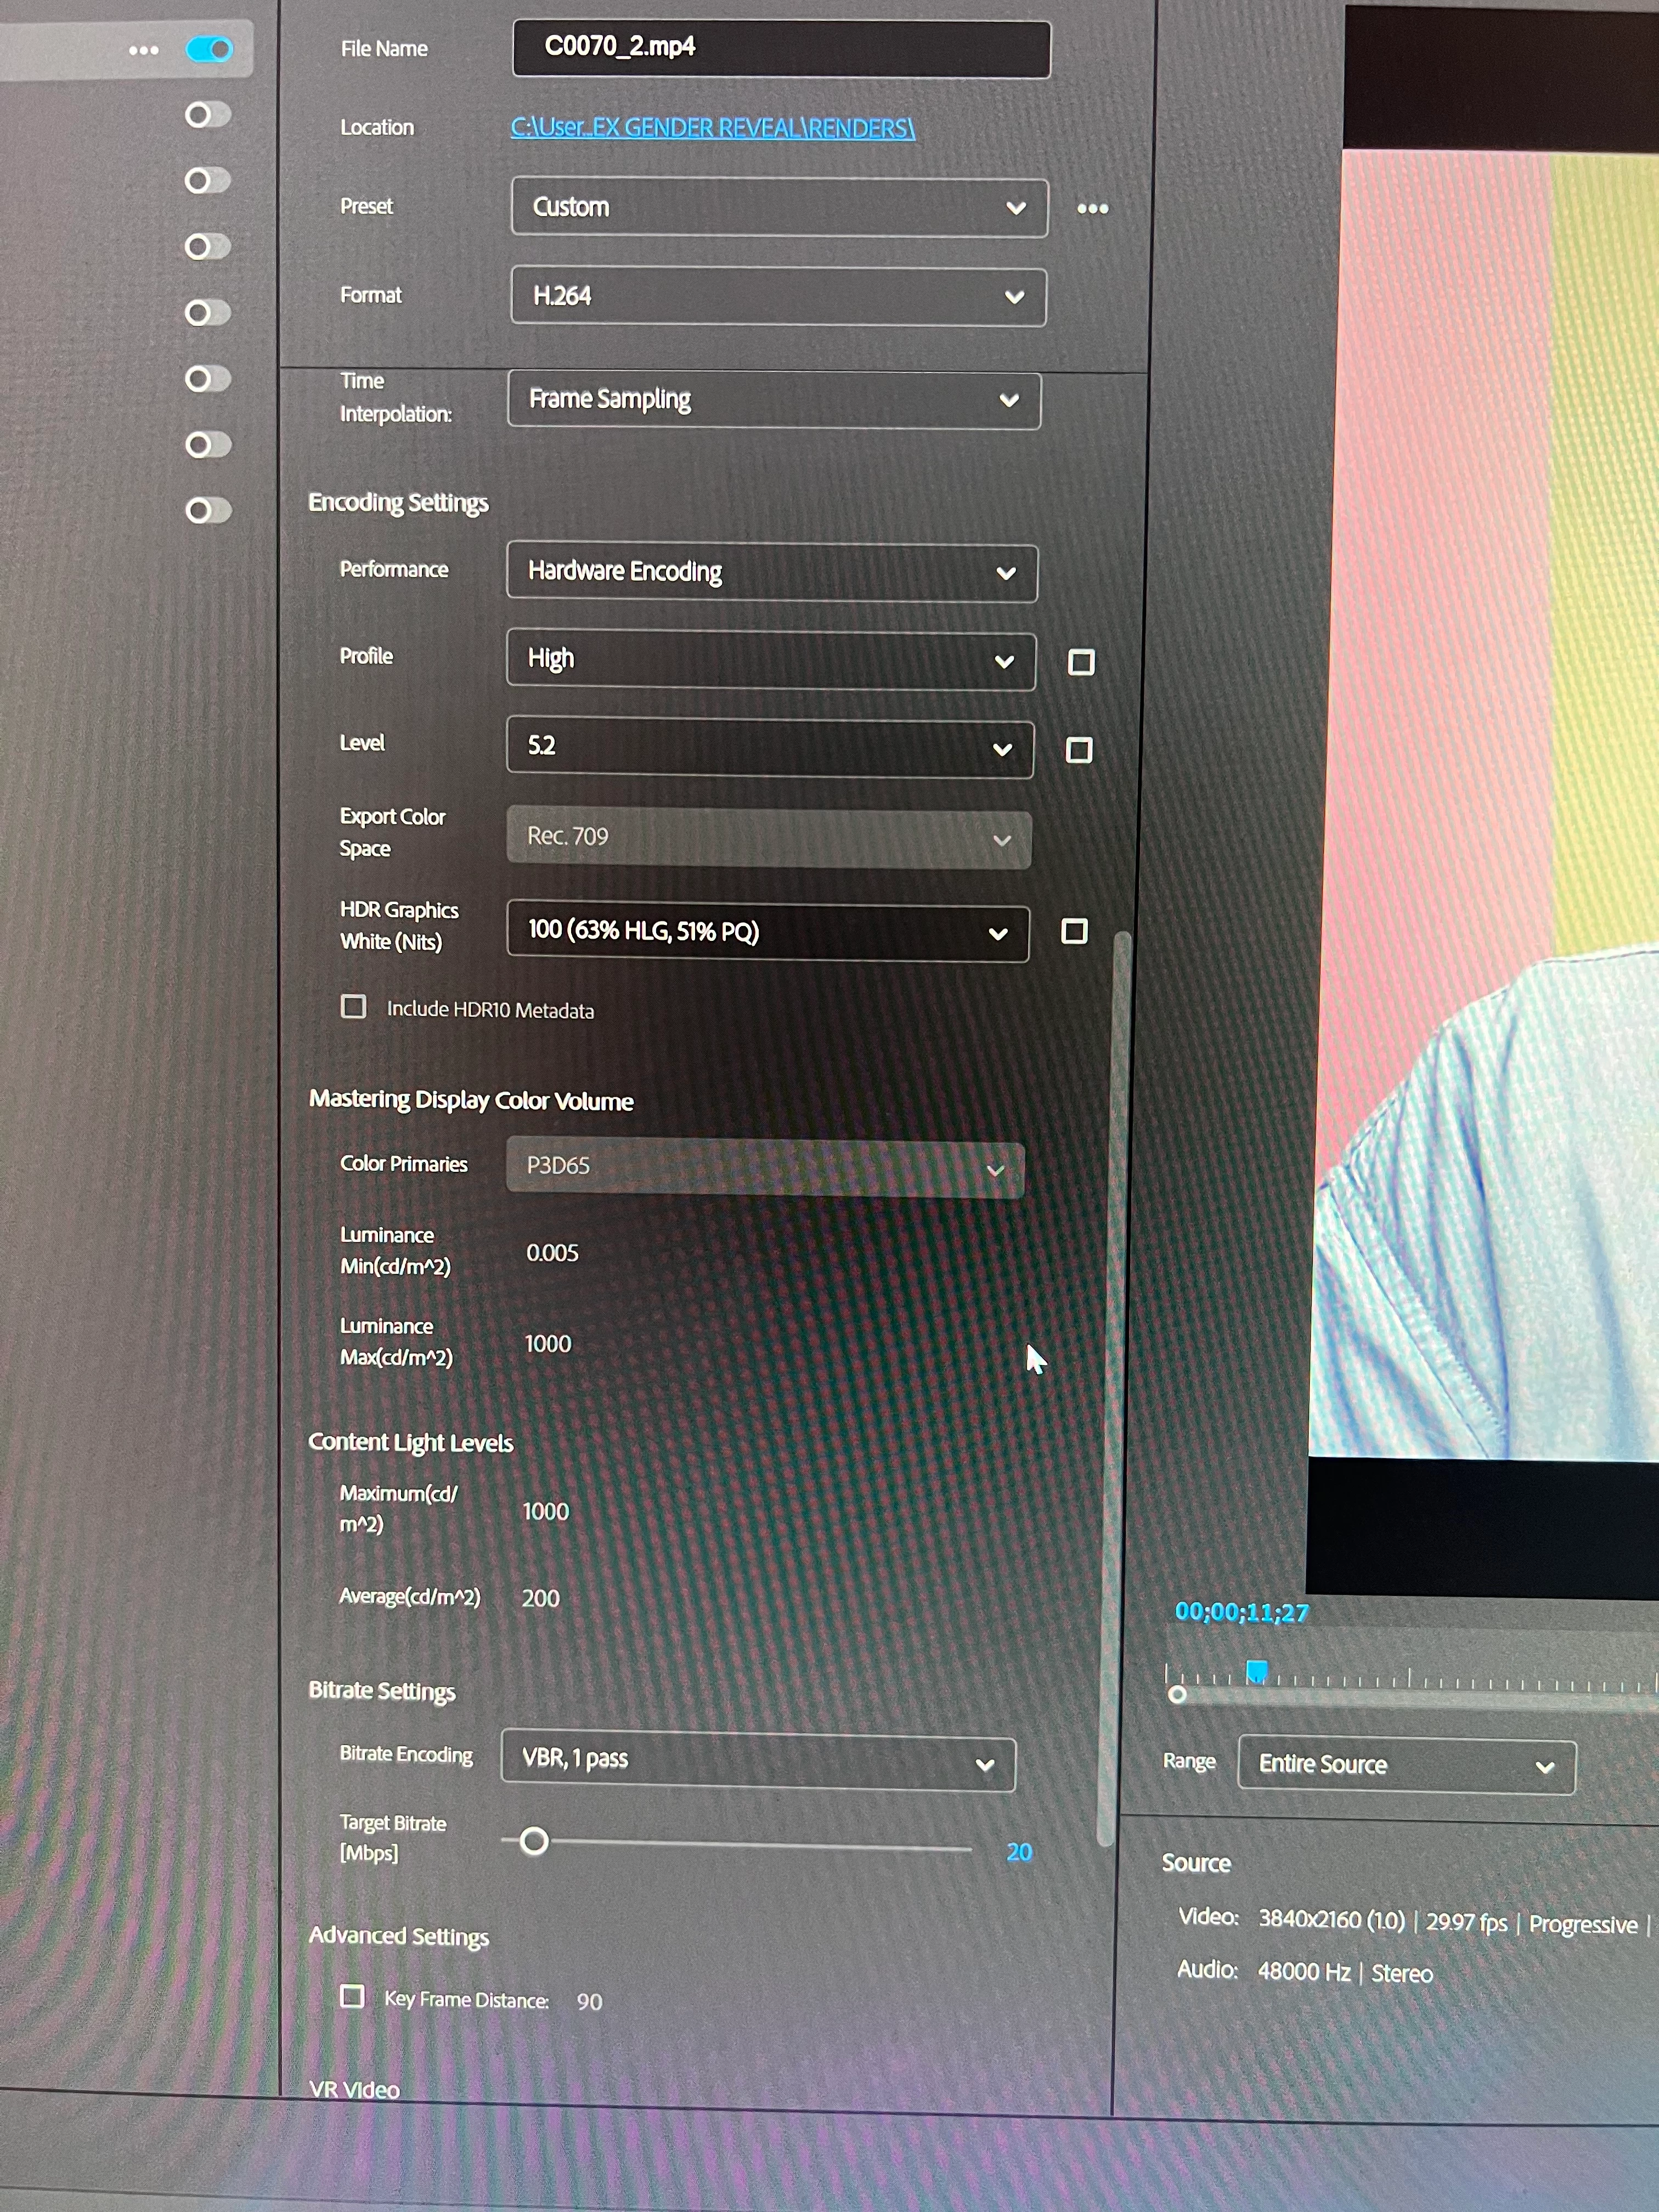This screenshot has height=2212, width=1659.
Task: Toggle the checkbox beside HDR Graphics White
Action: click(x=1074, y=931)
